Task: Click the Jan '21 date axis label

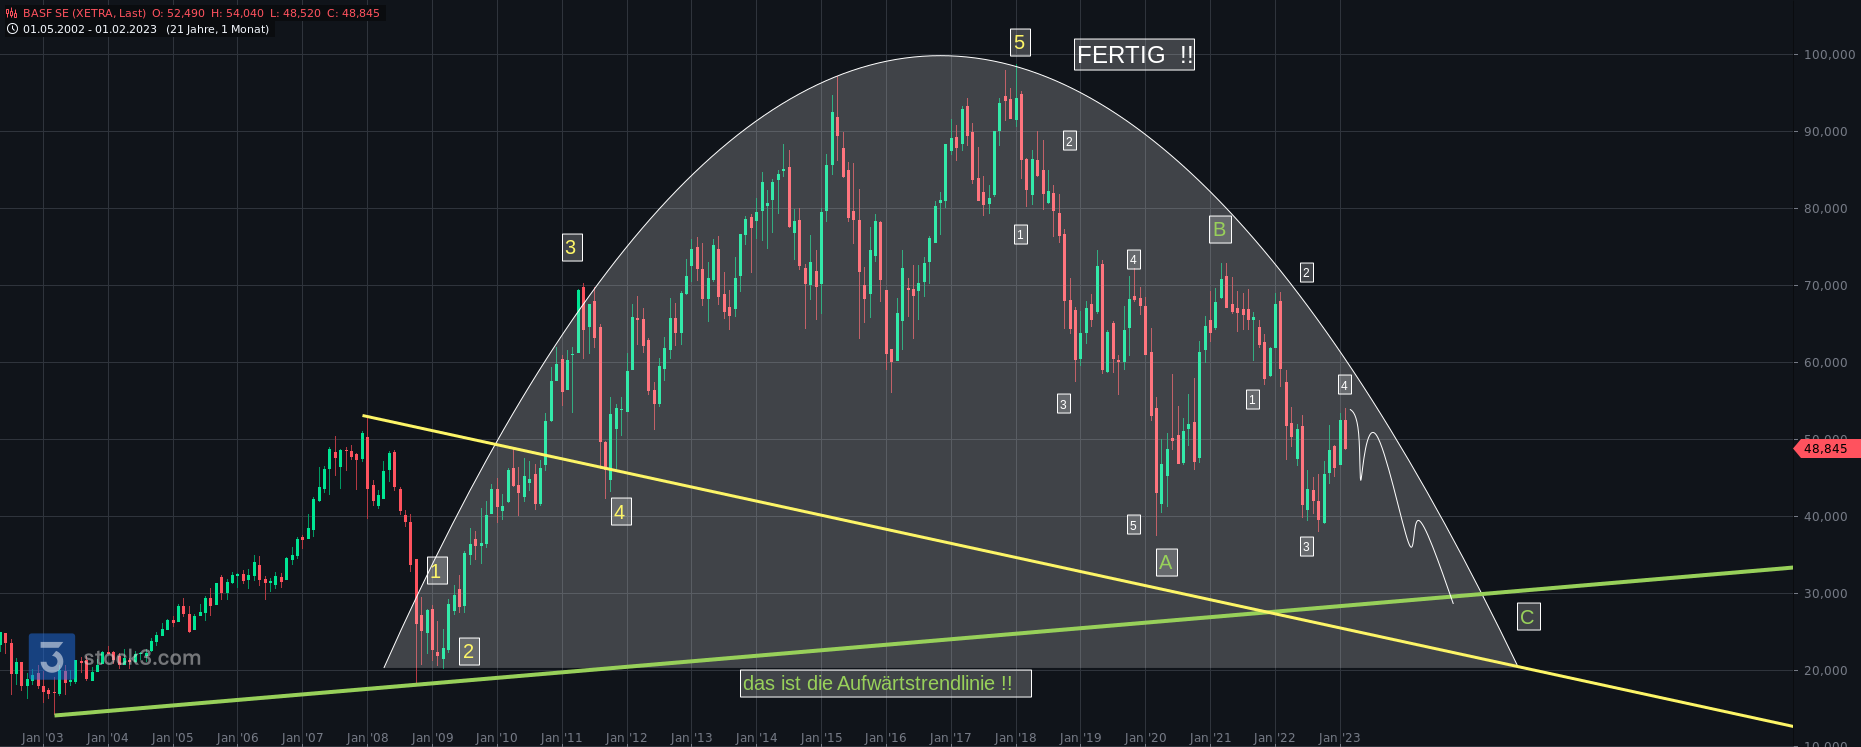Action: point(1211,738)
